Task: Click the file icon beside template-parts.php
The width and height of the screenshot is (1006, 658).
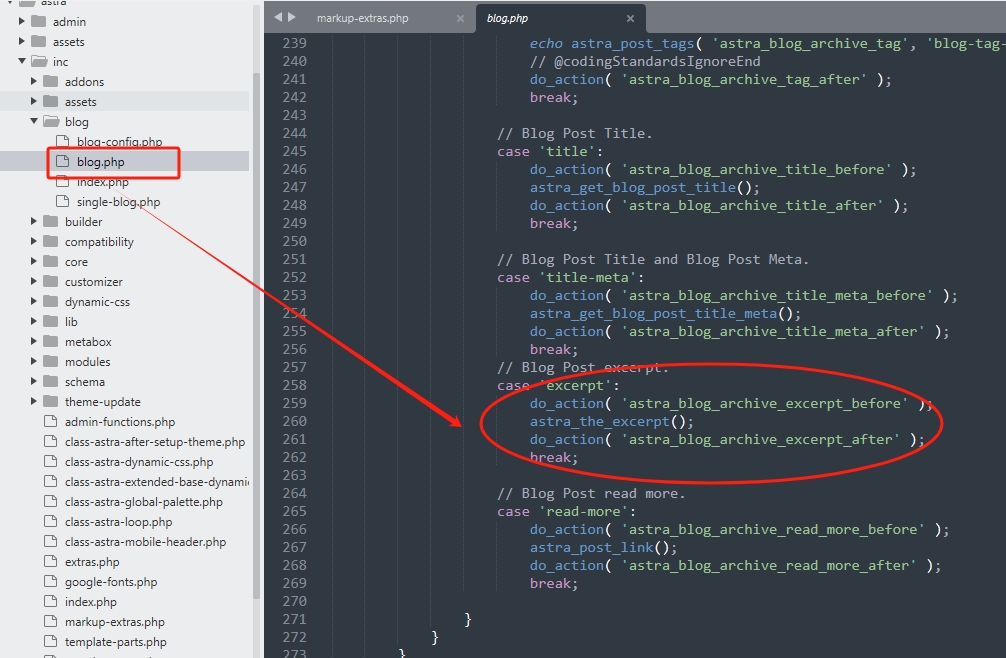Action: (x=51, y=641)
